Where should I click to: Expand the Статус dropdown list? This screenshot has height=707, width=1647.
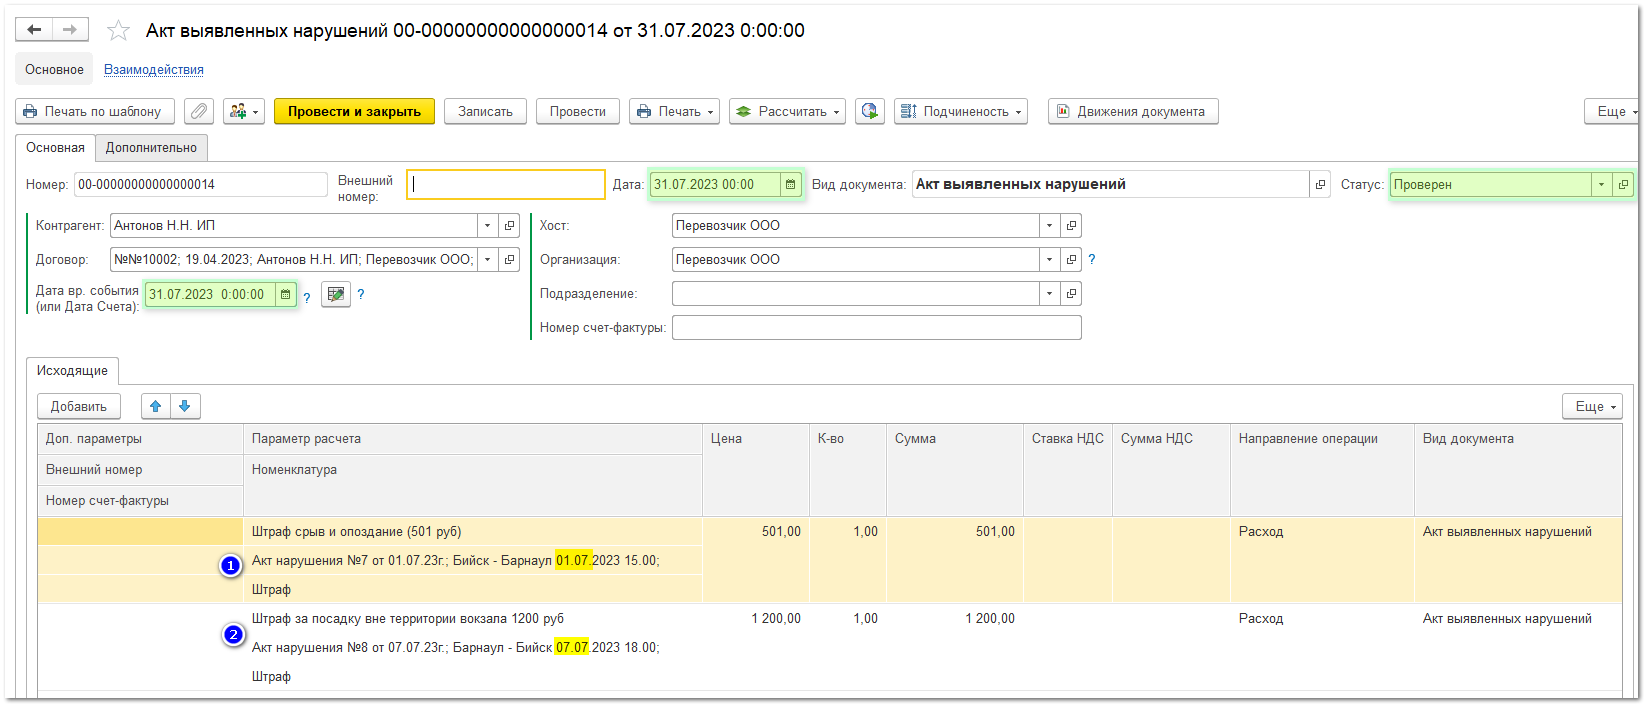1601,185
